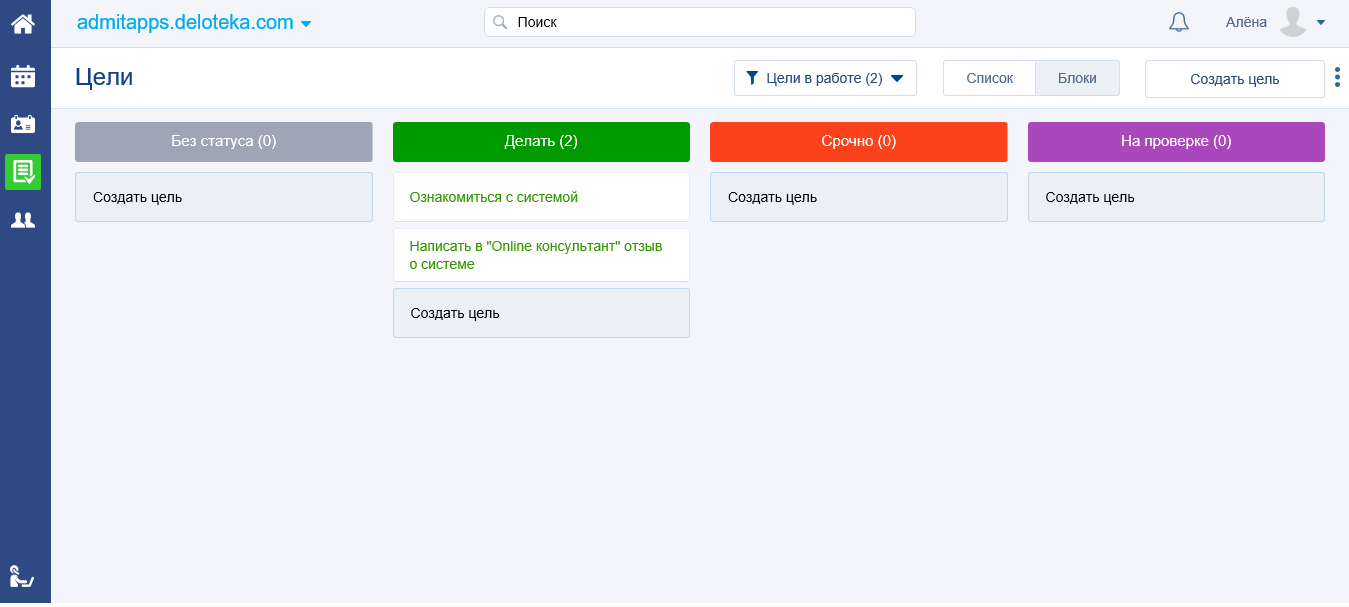
Task: Click the green 'Делать (2)' column header
Action: (541, 141)
